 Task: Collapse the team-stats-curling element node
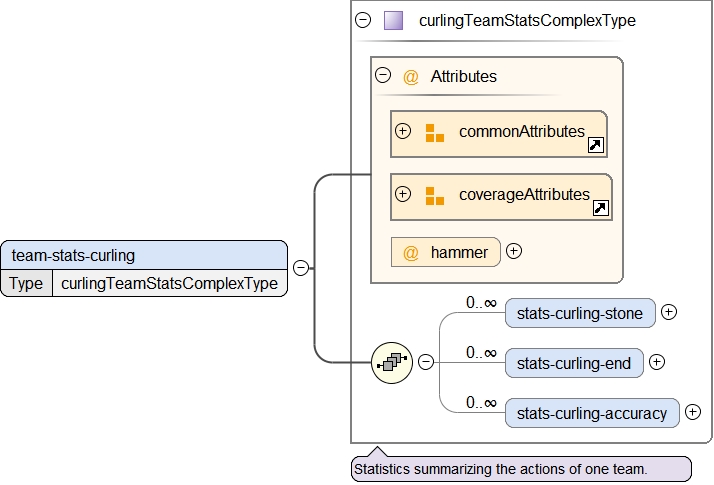[x=300, y=267]
